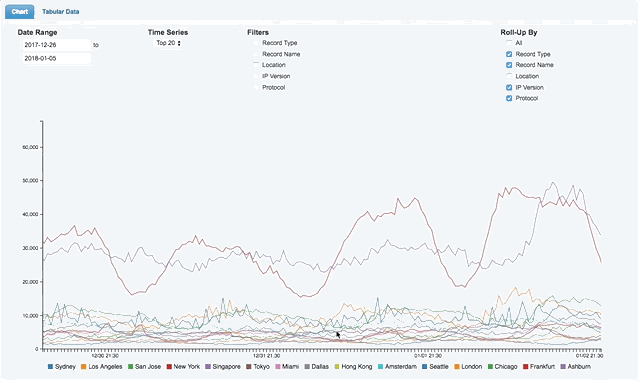This screenshot has width=640, height=382.
Task: Toggle the IP Version filter checkbox
Action: point(256,76)
